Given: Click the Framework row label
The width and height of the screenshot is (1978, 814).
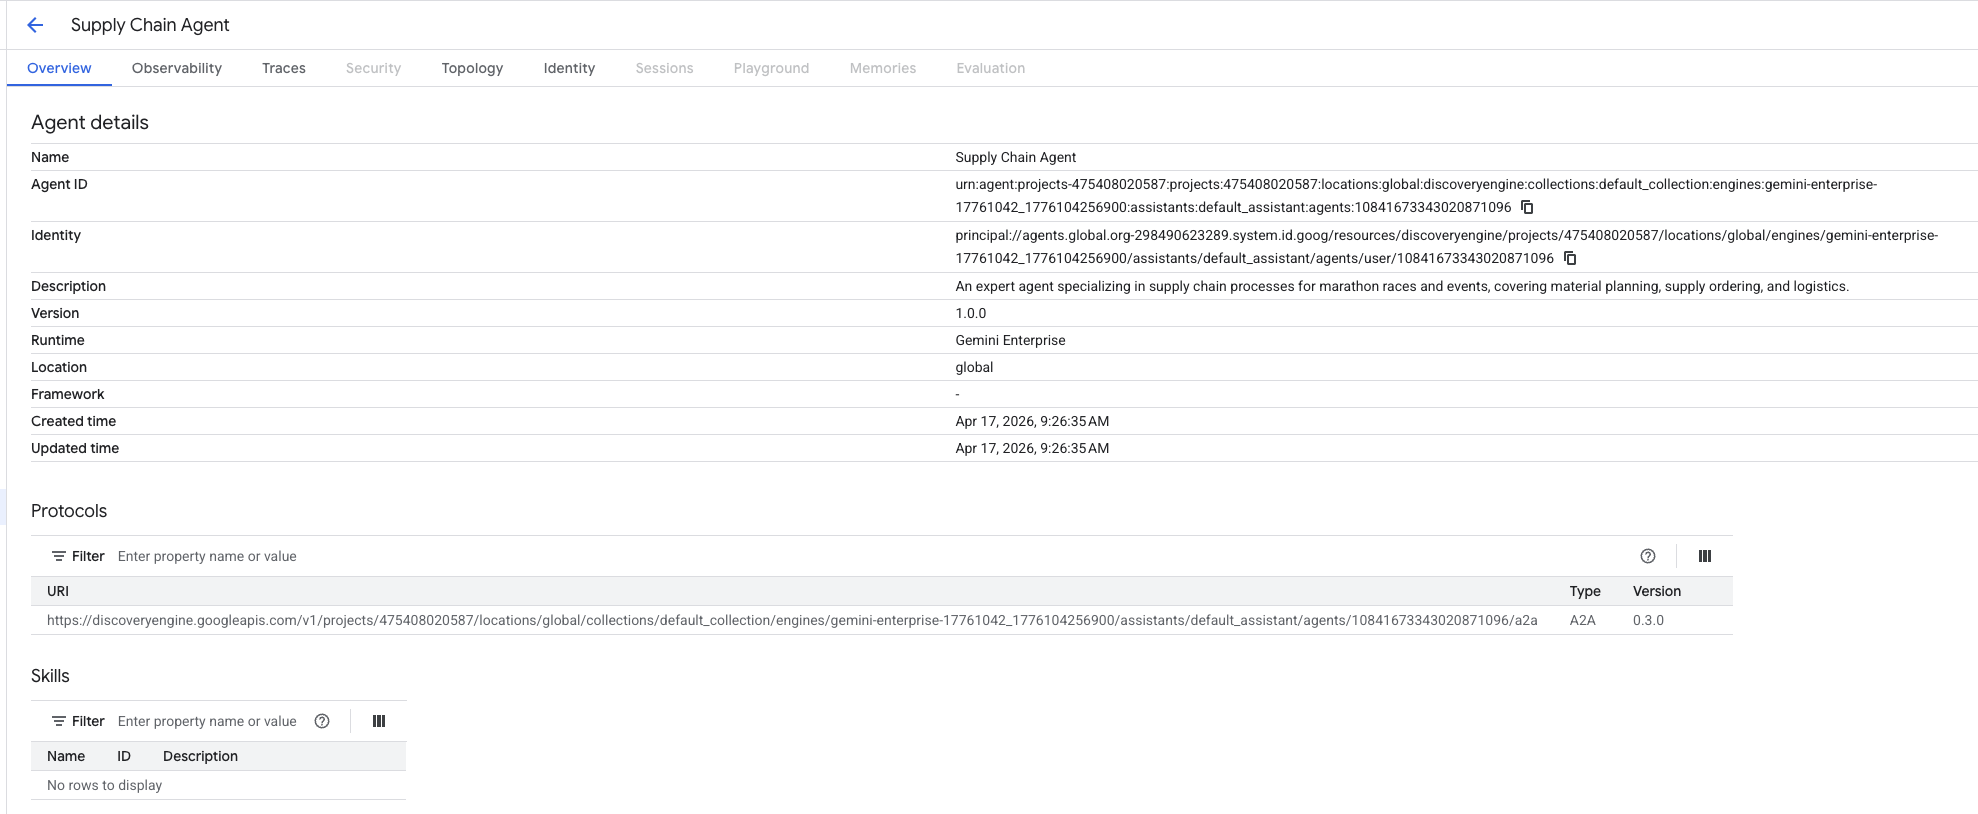Looking at the screenshot, I should pos(67,394).
